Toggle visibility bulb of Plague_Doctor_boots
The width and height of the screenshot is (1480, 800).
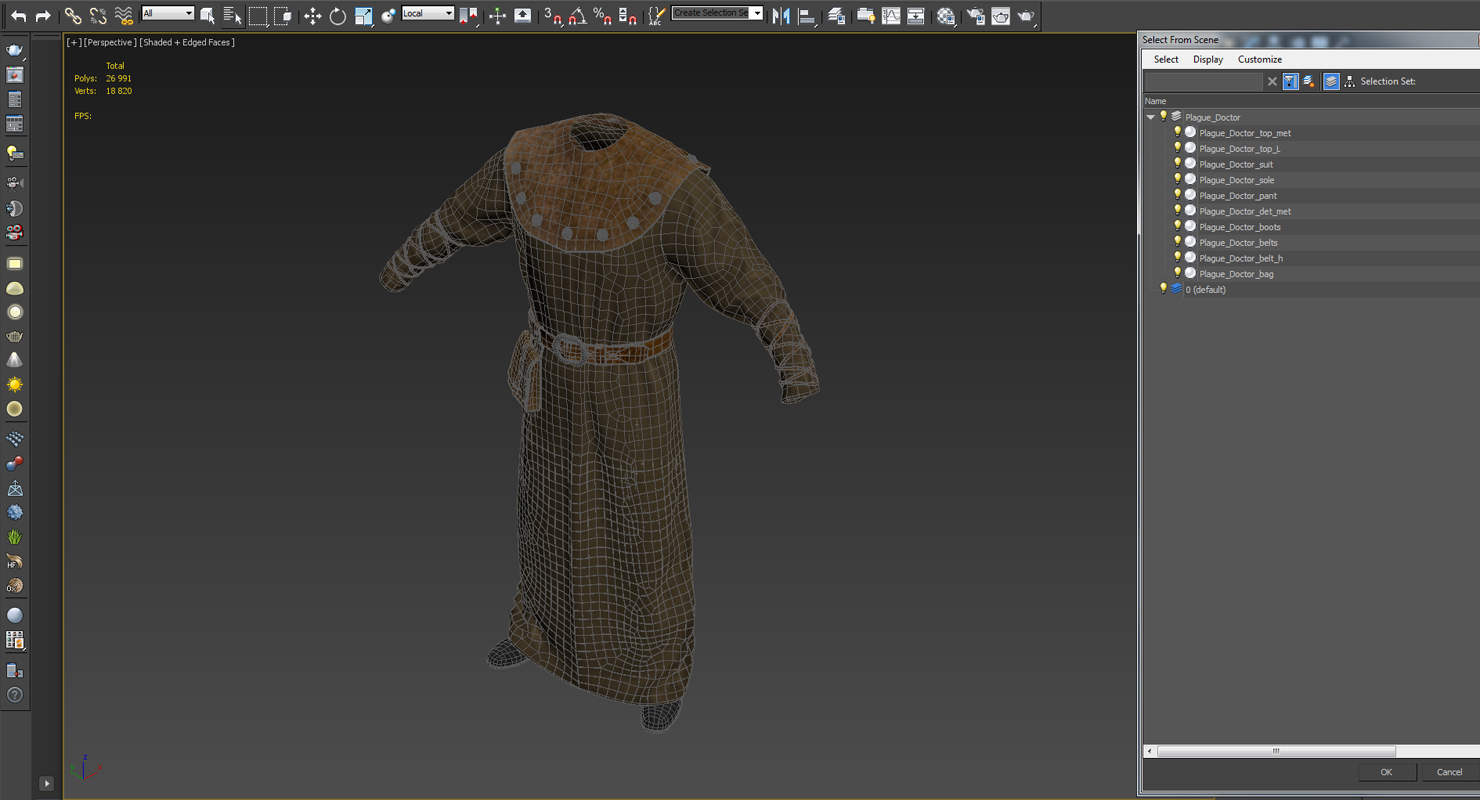pyautogui.click(x=1178, y=226)
